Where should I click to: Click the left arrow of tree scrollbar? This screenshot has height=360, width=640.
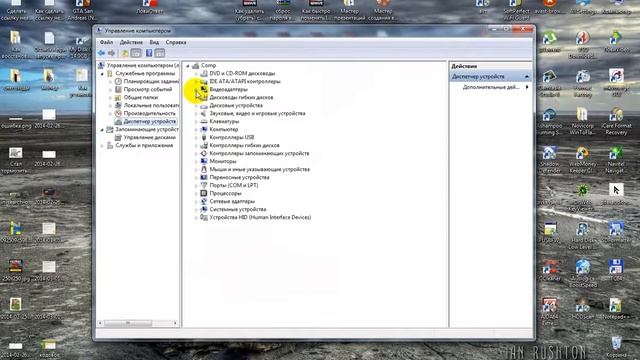pyautogui.click(x=100, y=323)
